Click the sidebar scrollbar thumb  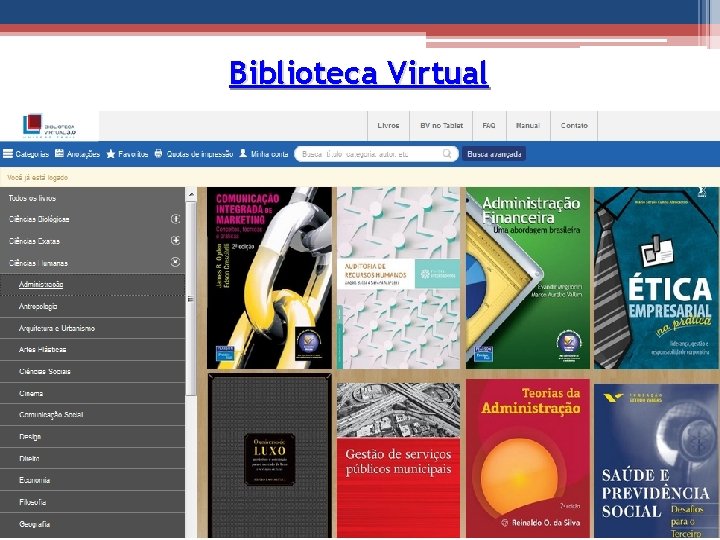click(191, 298)
